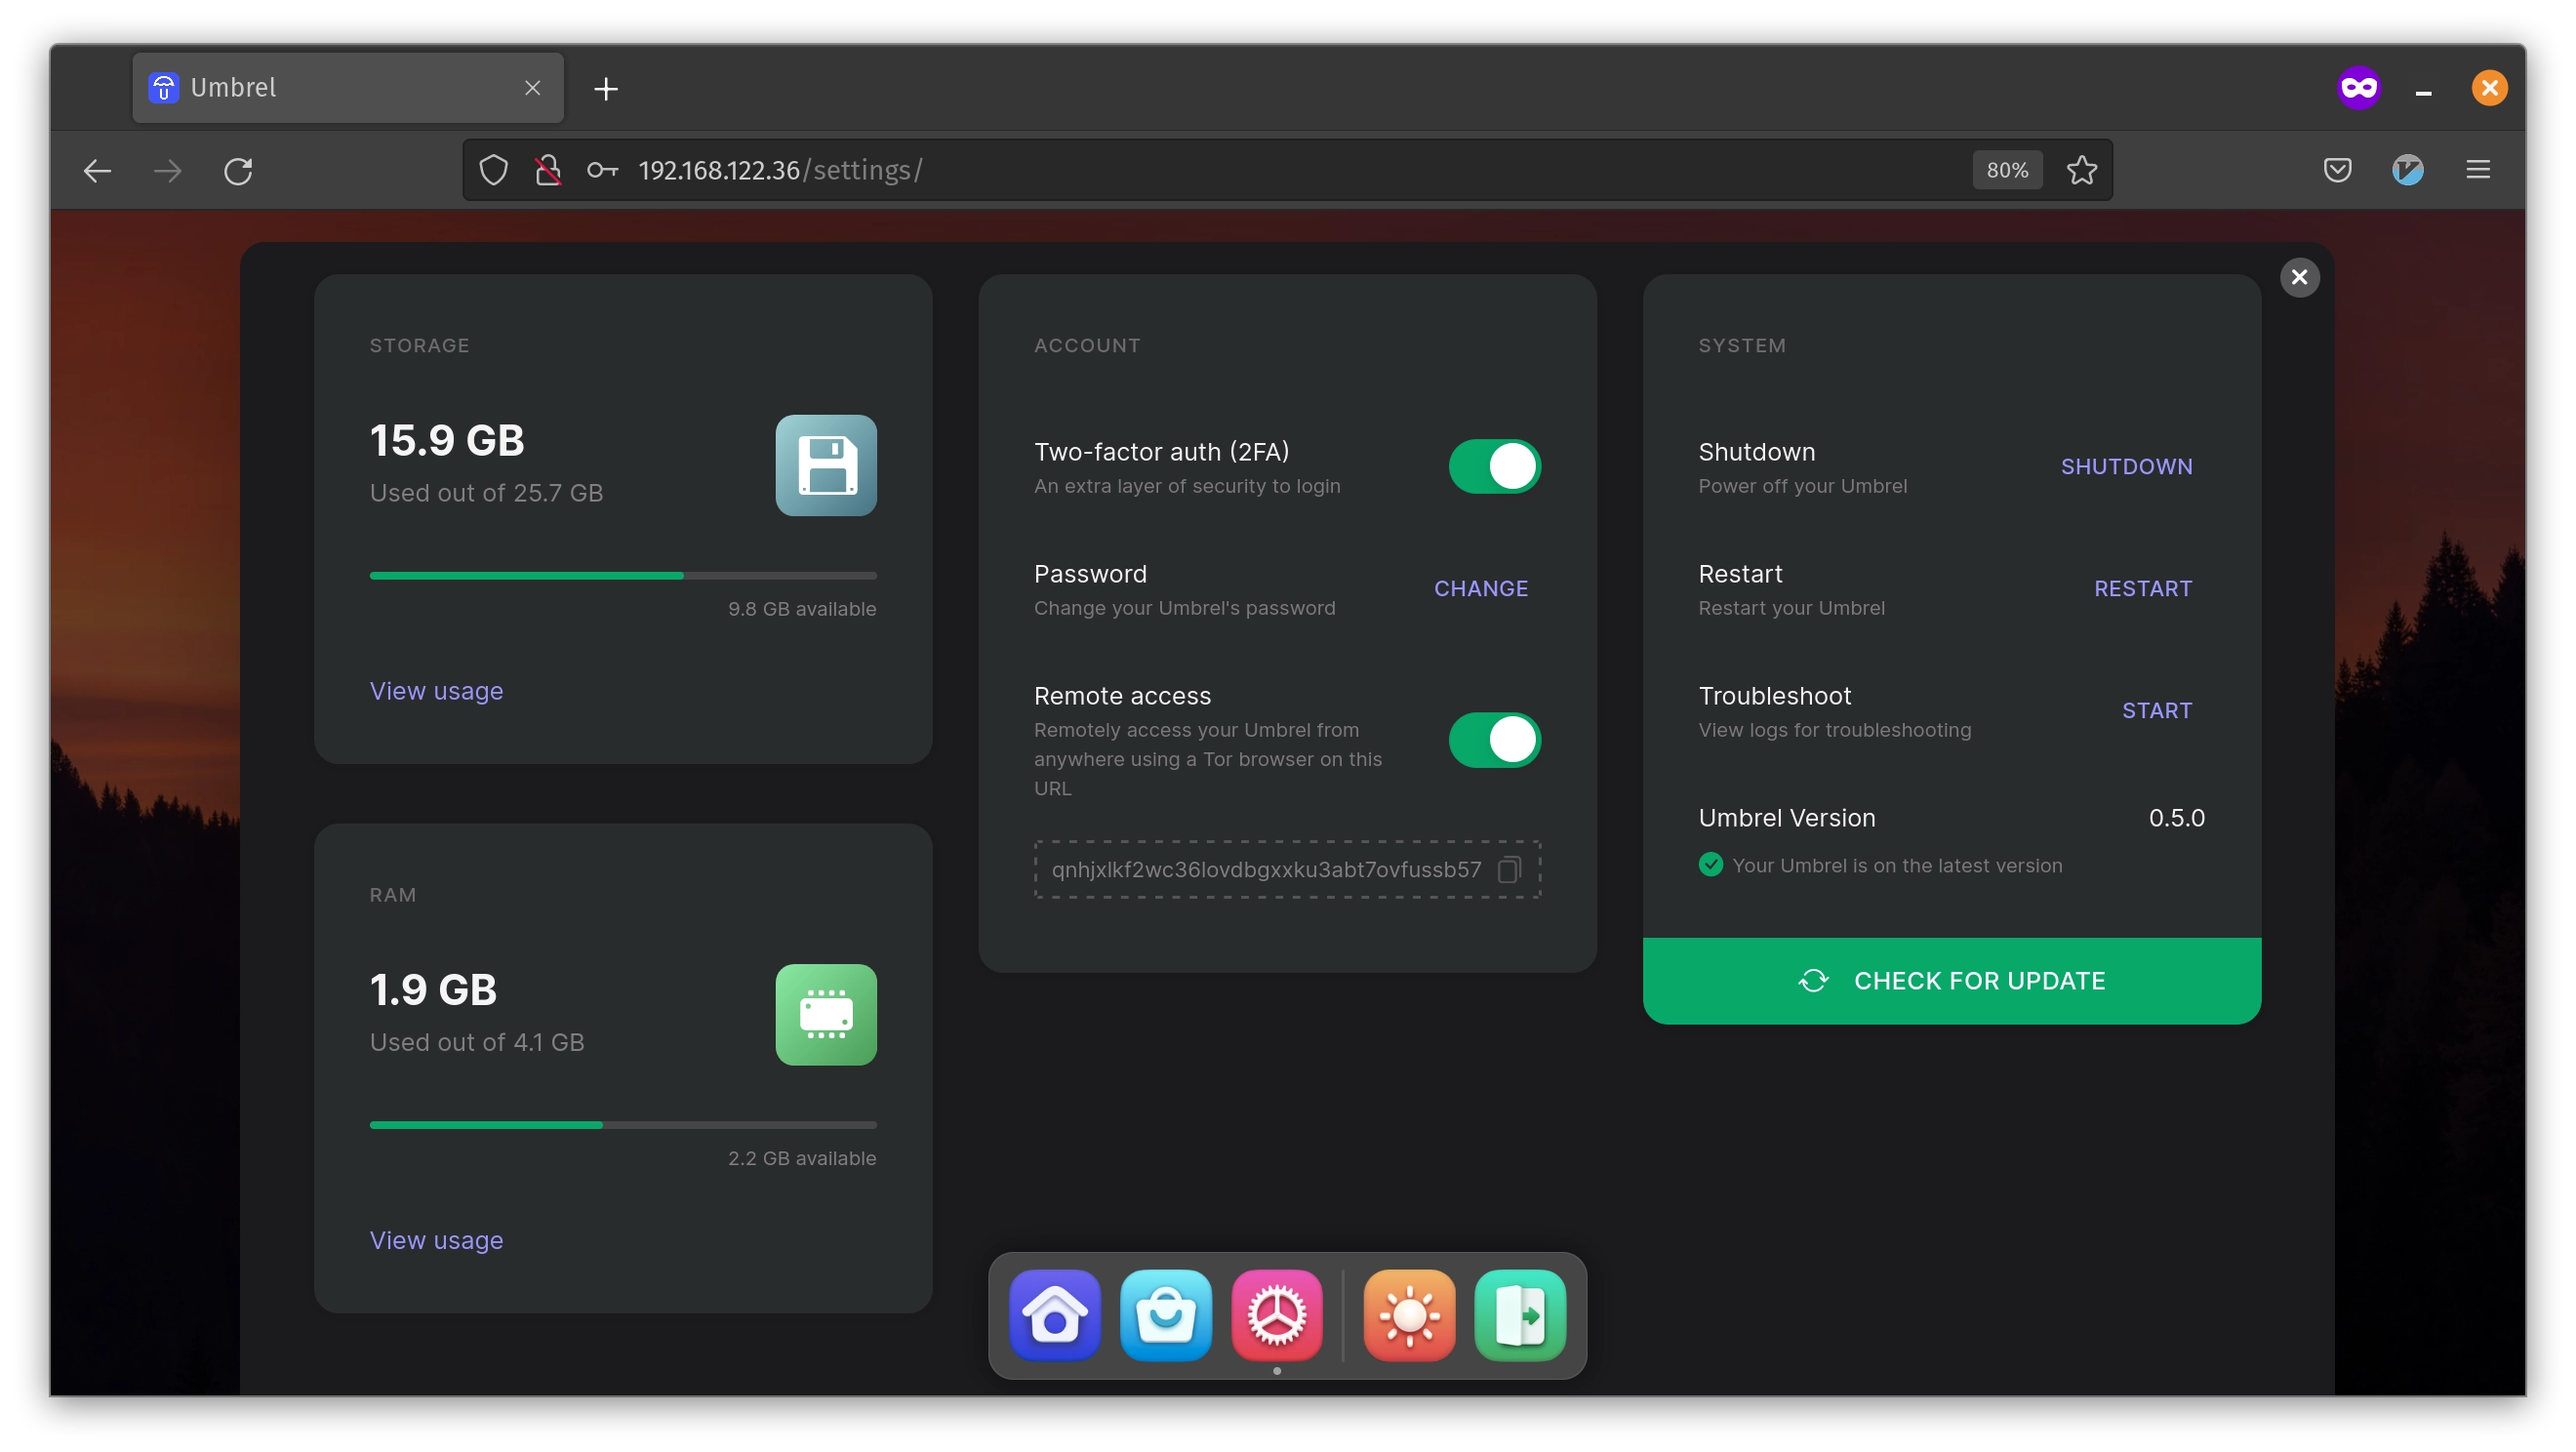
Task: Reload the settings page
Action: [x=238, y=171]
